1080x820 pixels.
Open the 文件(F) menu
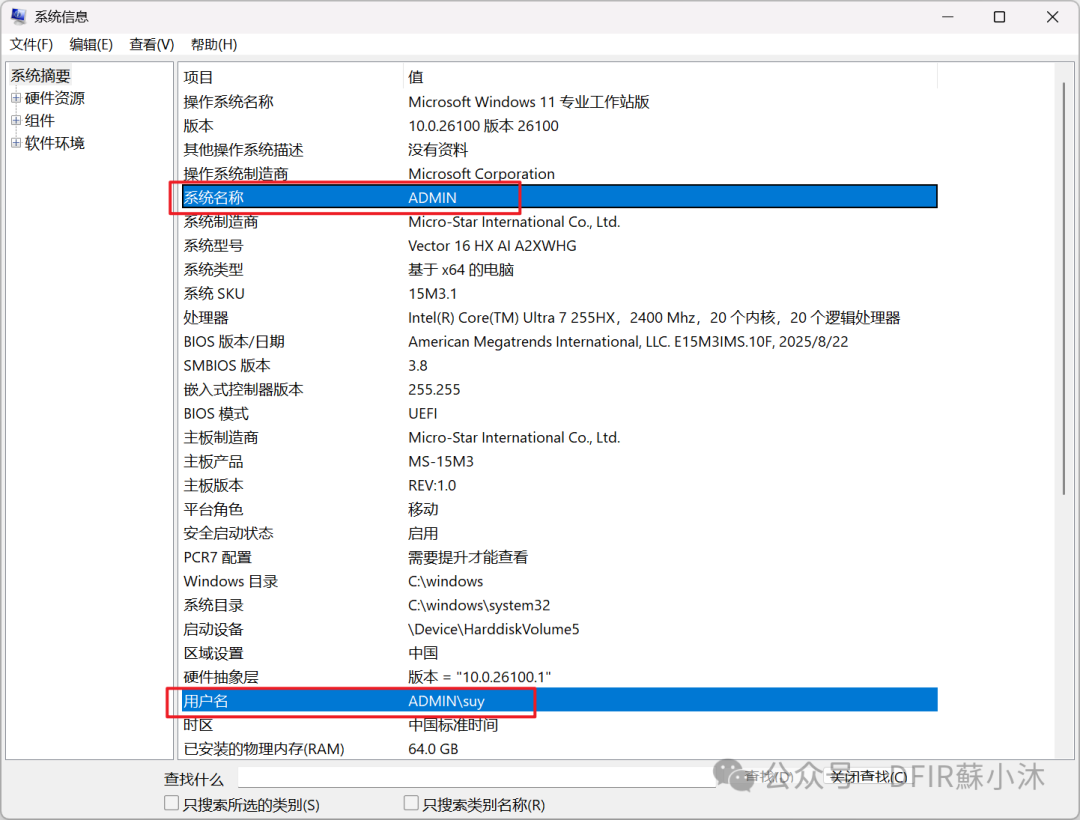point(31,44)
